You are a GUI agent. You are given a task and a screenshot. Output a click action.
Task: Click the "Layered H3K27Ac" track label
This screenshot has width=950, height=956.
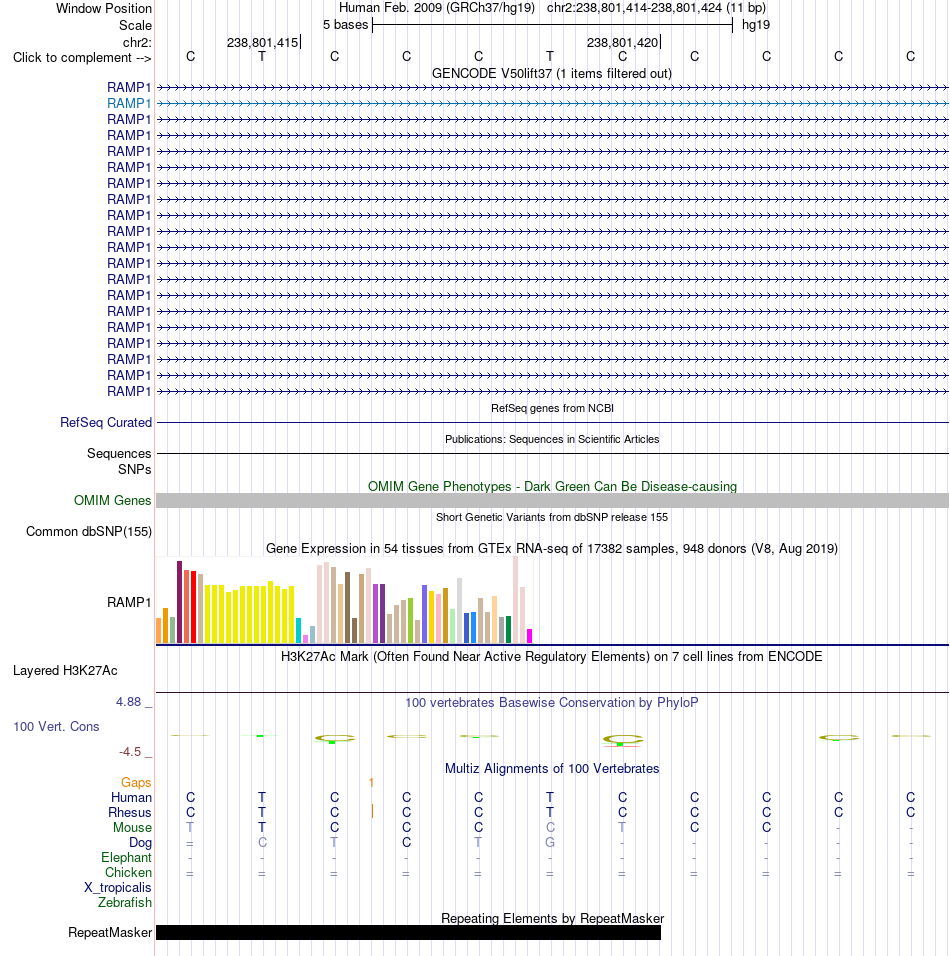pos(65,671)
